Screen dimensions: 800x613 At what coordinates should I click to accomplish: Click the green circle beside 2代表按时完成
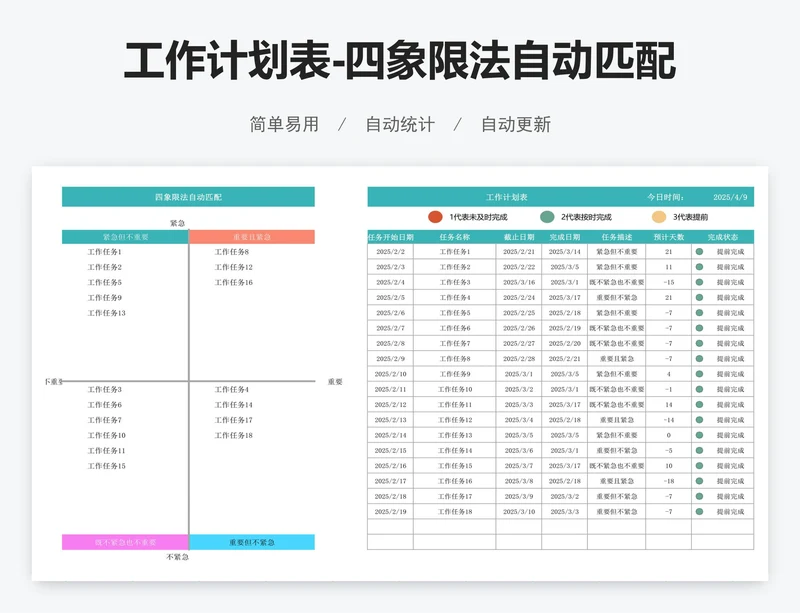click(x=547, y=217)
